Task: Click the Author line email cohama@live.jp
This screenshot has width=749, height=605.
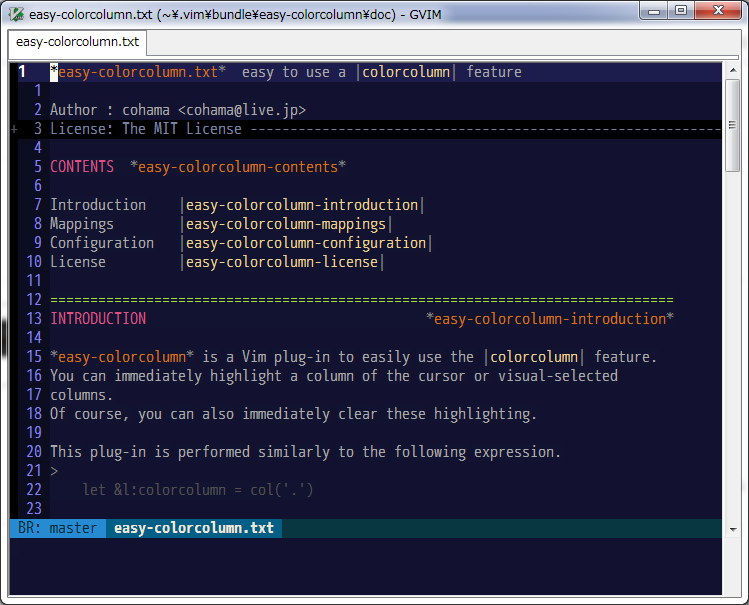Action: tap(242, 110)
